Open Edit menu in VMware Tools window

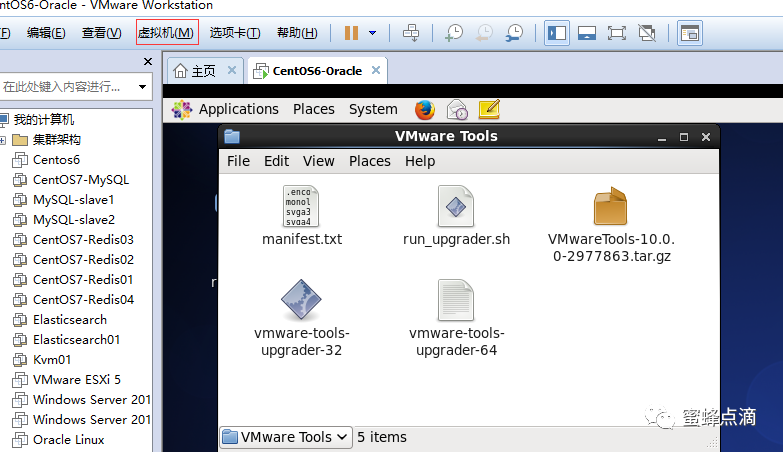point(276,161)
